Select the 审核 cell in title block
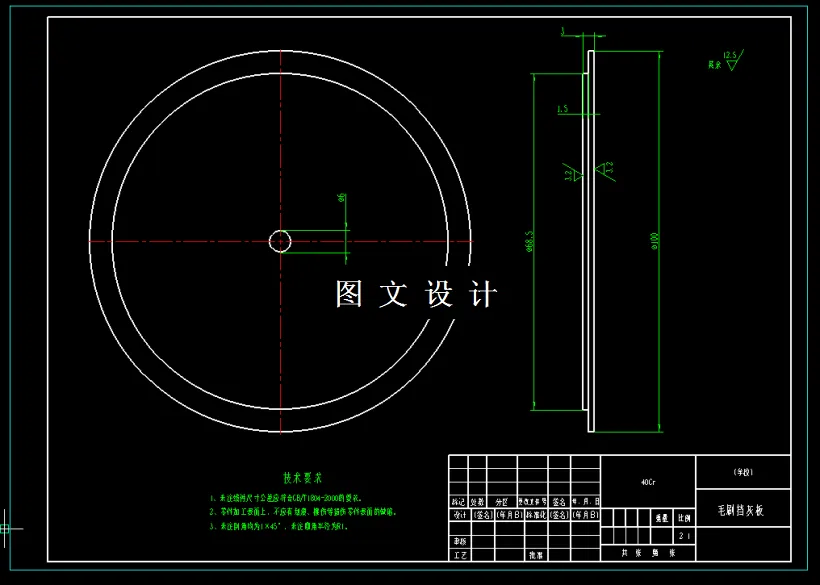 click(460, 542)
